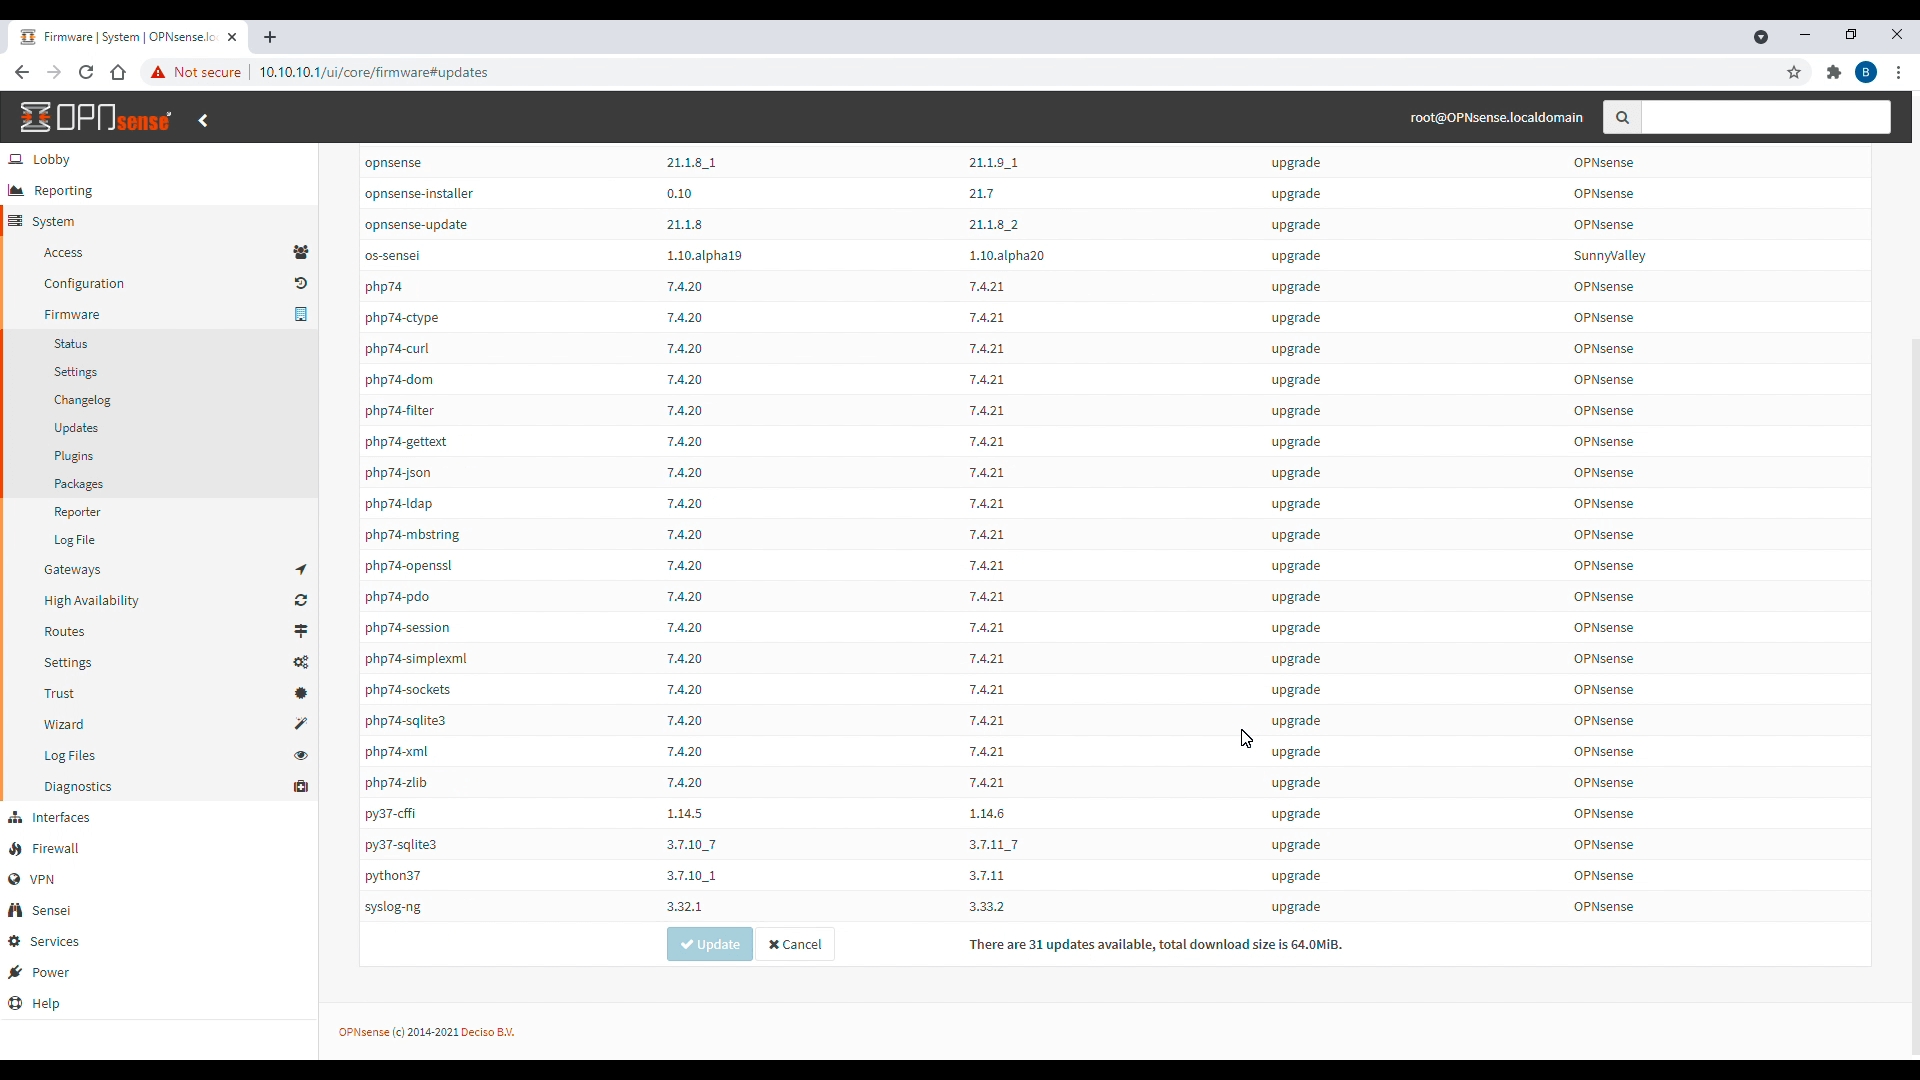1920x1080 pixels.
Task: Open the Chrome profile avatar button
Action: pos(1866,72)
